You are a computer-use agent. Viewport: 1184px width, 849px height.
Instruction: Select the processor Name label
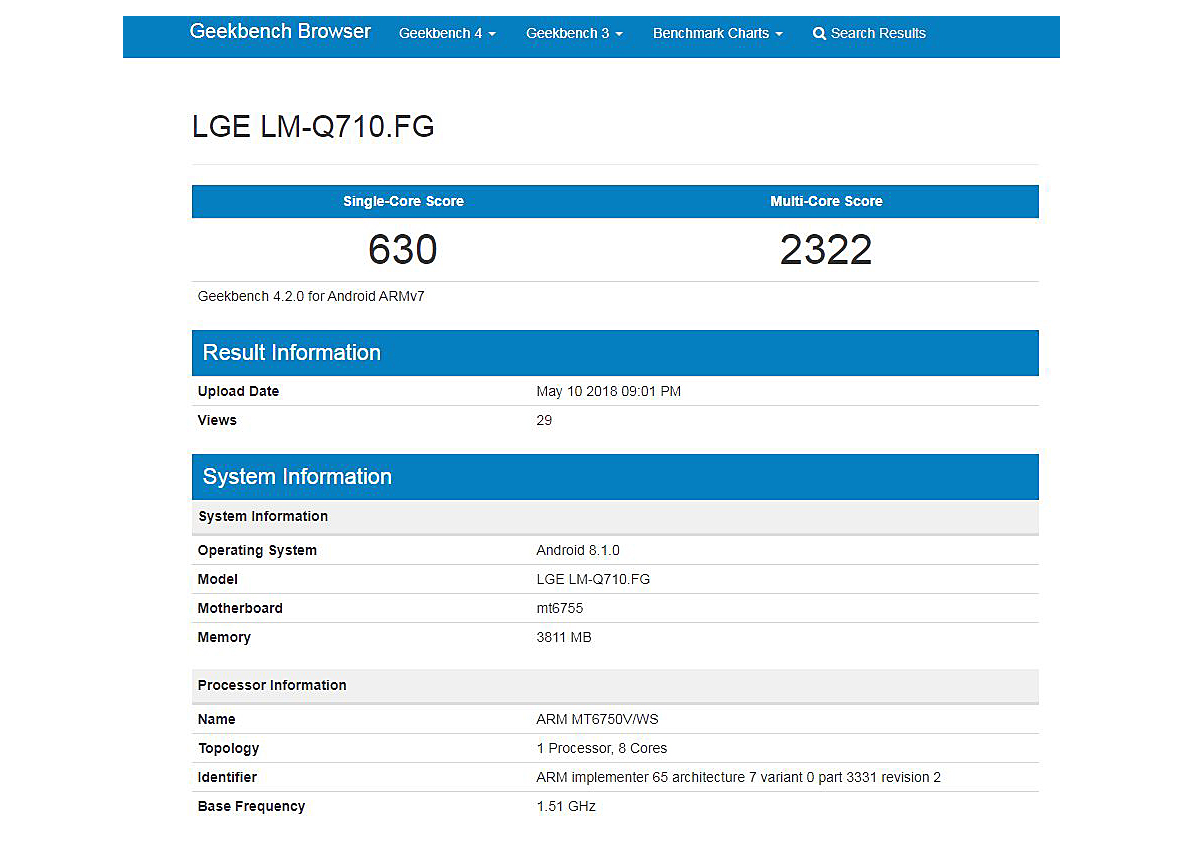point(216,719)
